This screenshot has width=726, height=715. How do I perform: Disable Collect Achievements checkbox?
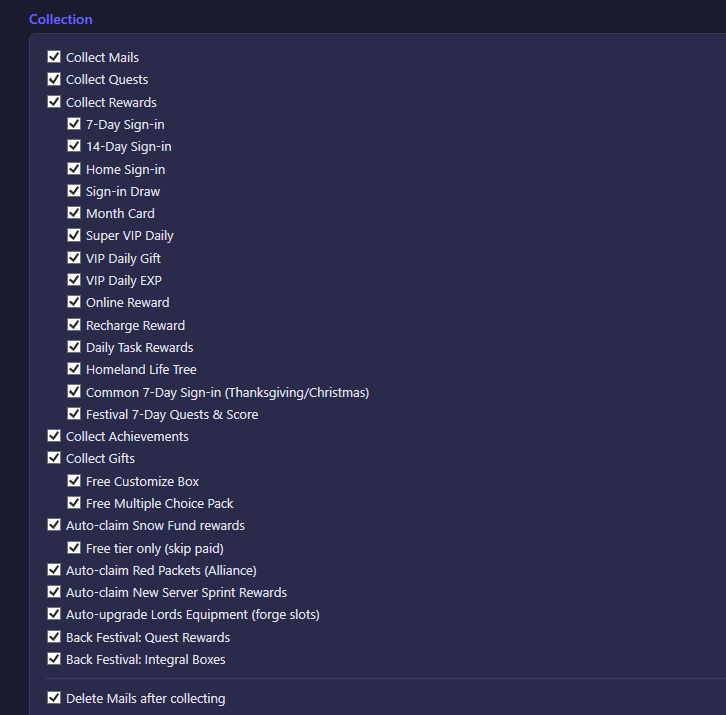54,436
